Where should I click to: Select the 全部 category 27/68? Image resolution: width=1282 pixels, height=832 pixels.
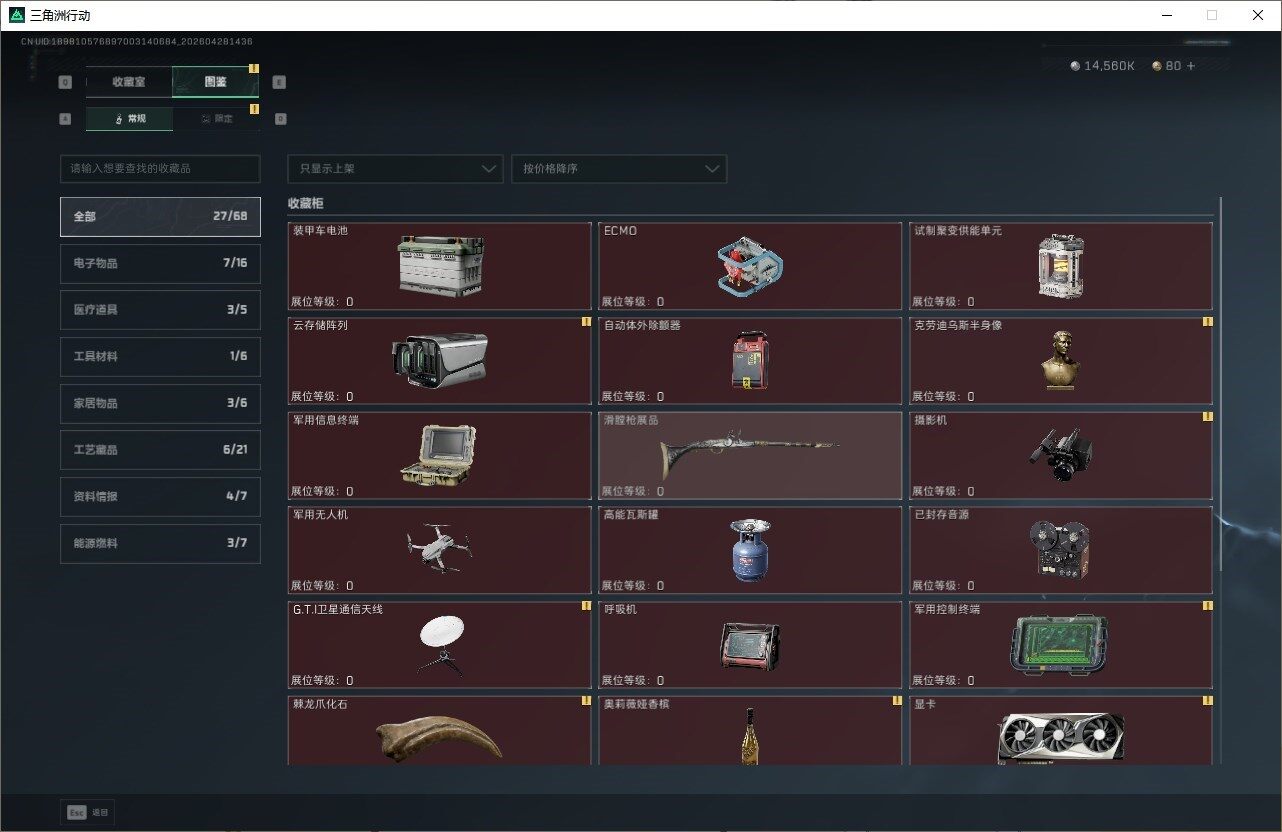pyautogui.click(x=160, y=217)
